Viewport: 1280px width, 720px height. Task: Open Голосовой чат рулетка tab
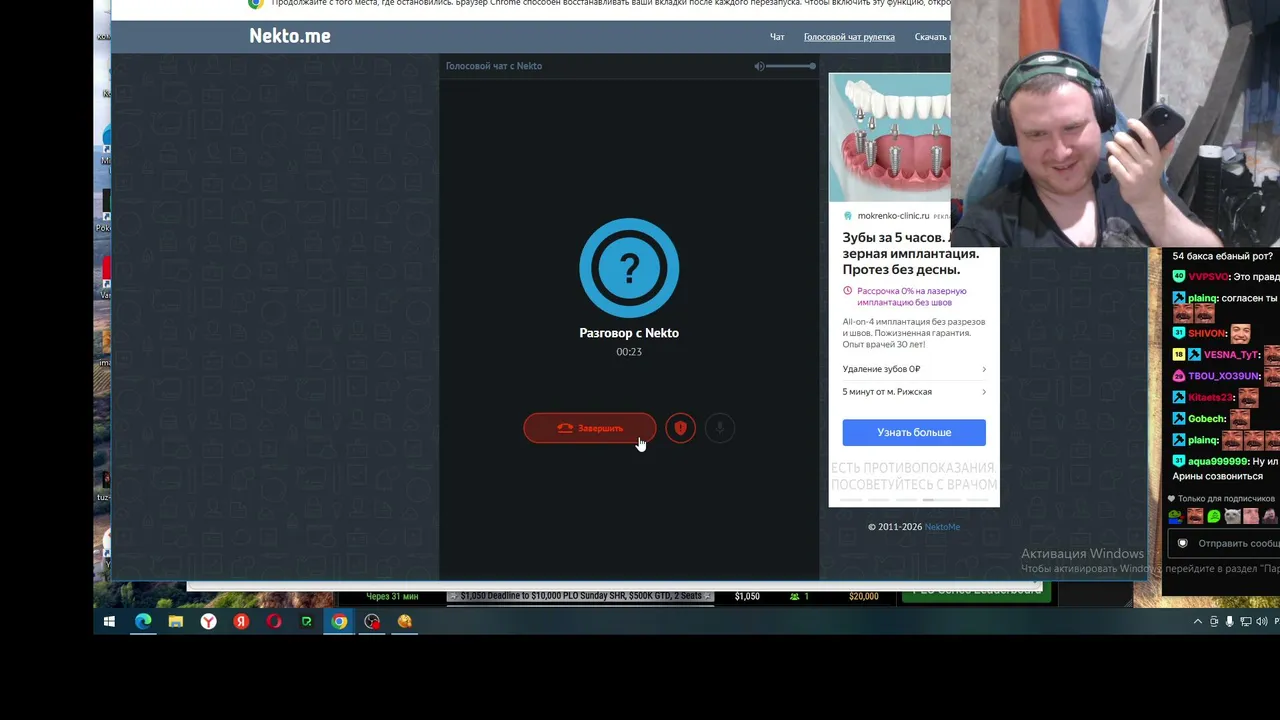pos(849,37)
